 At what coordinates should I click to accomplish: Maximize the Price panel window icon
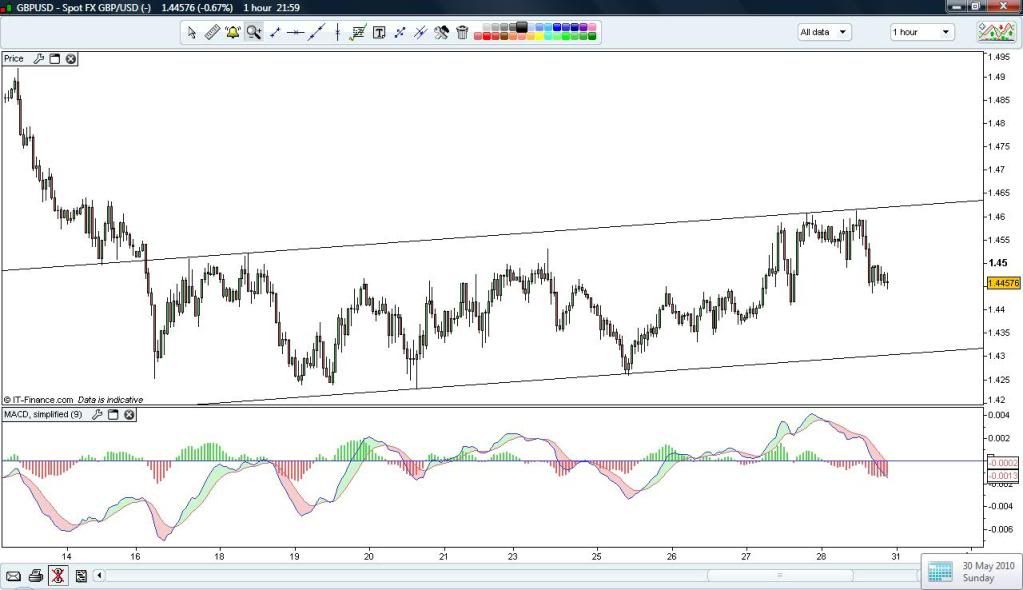[55, 59]
